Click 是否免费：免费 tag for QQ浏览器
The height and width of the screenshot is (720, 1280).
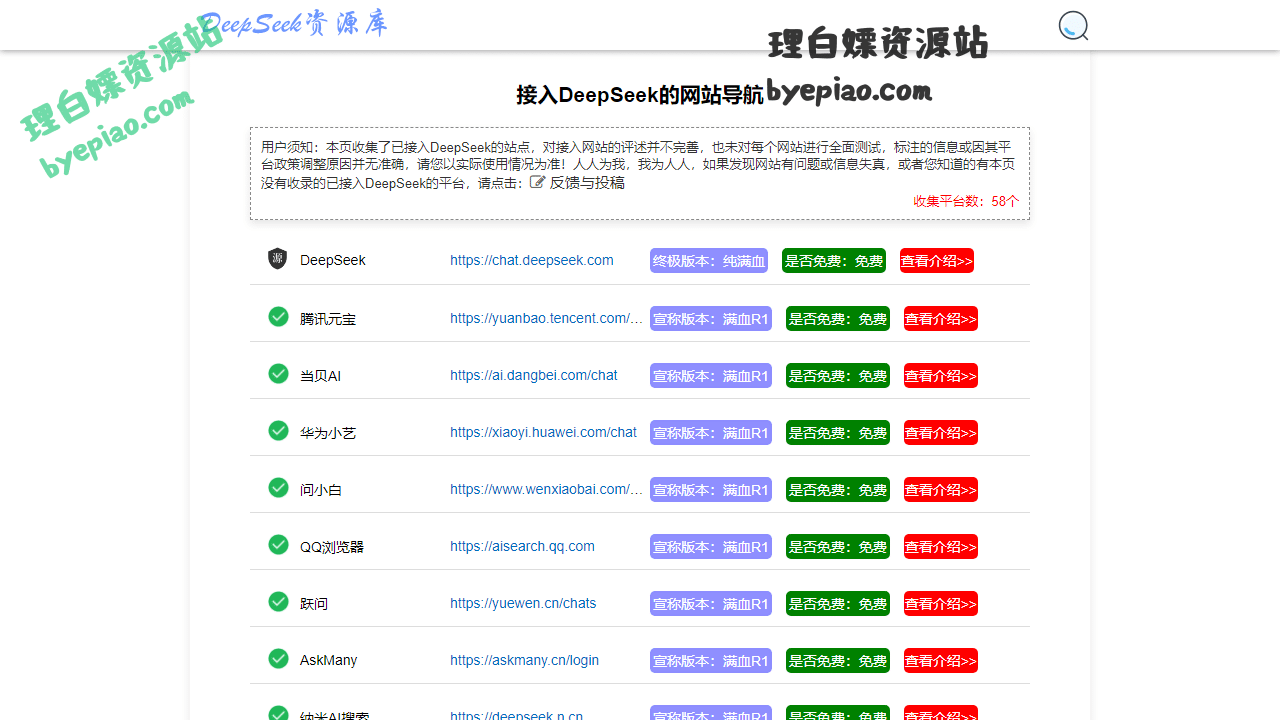(838, 547)
